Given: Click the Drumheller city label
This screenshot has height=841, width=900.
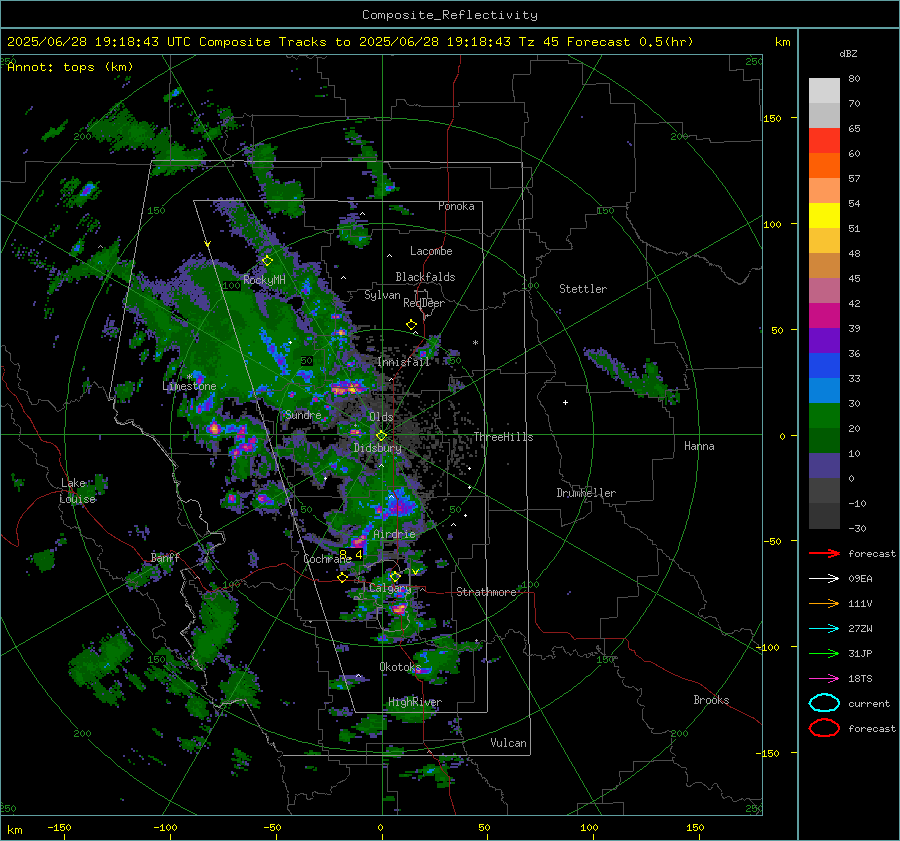Looking at the screenshot, I should pyautogui.click(x=586, y=493).
